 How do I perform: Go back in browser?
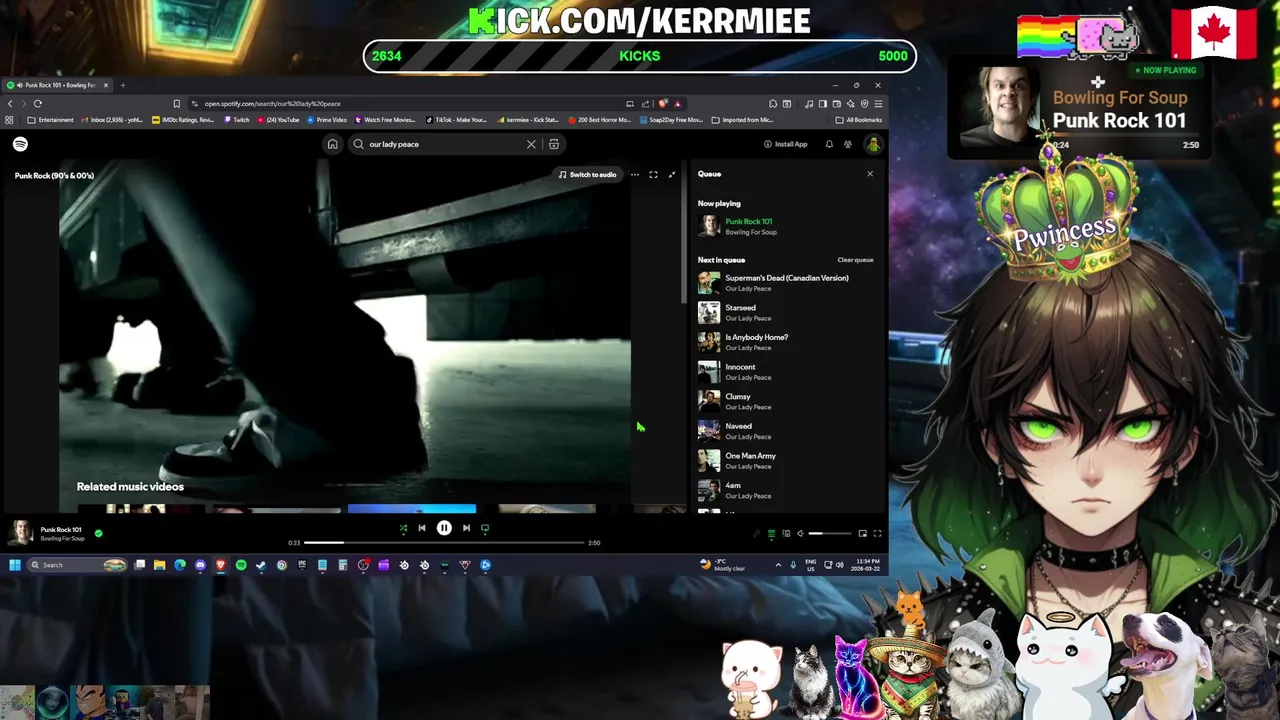[x=10, y=103]
